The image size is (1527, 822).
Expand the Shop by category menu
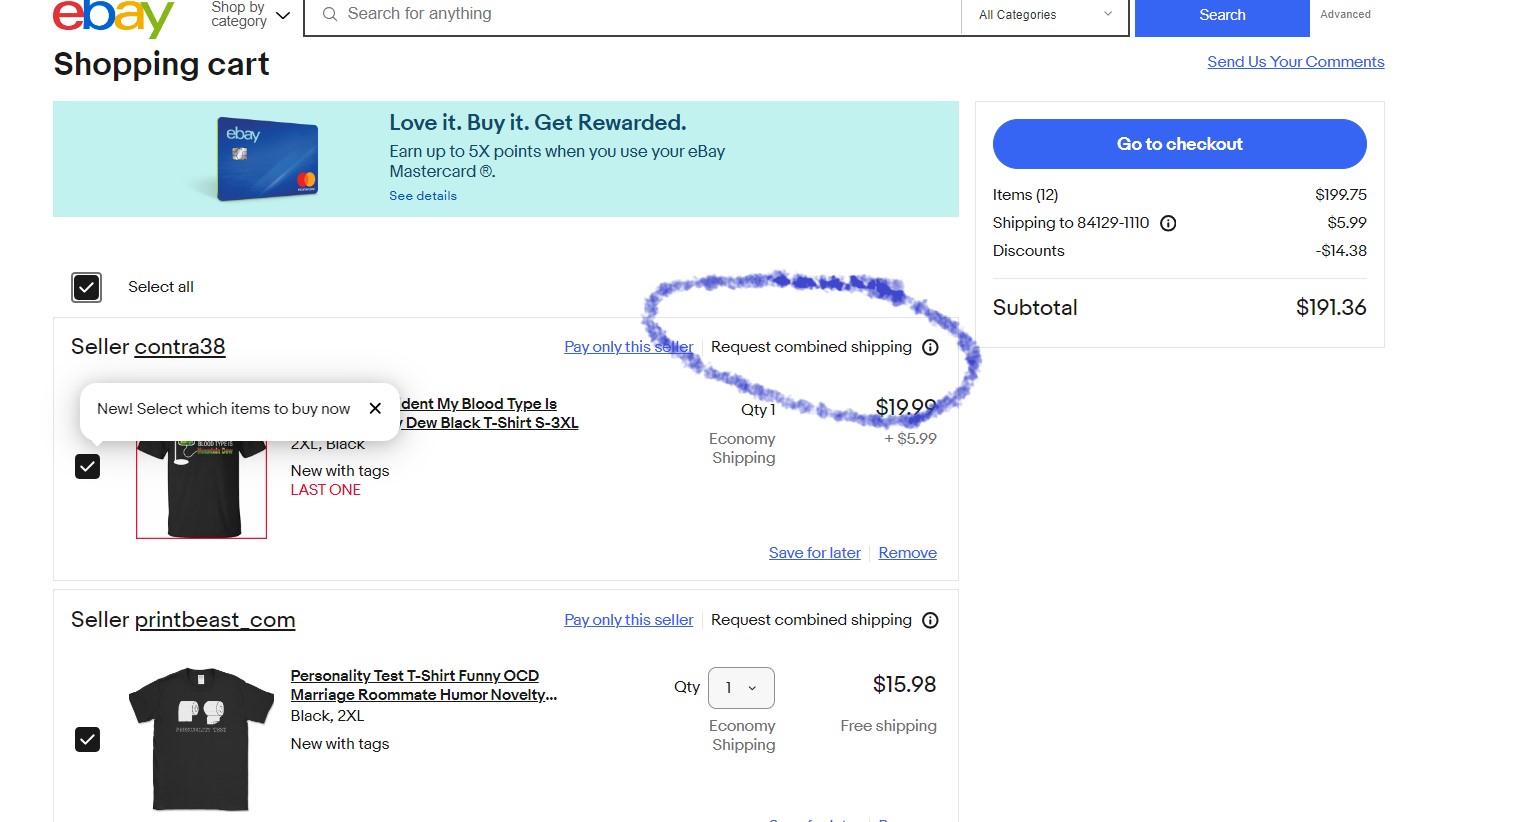(x=250, y=14)
